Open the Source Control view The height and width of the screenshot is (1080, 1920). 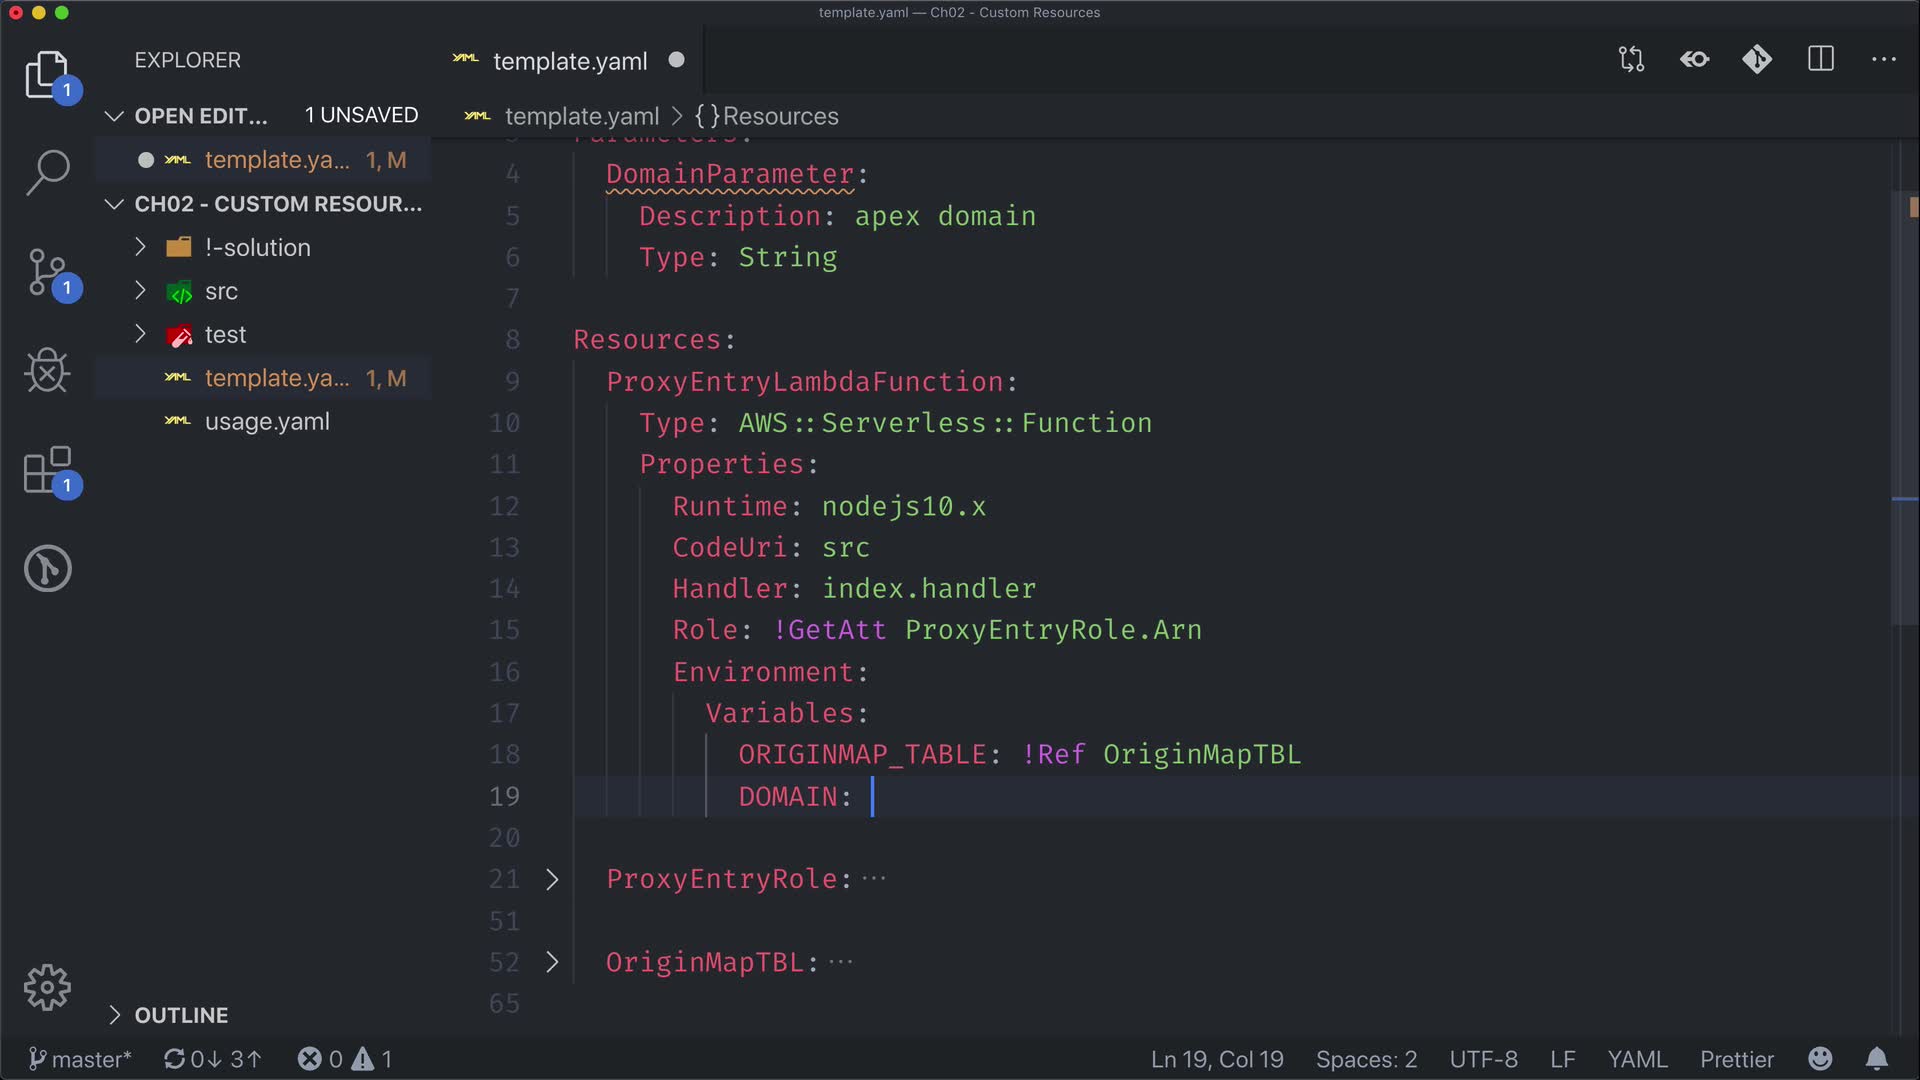(x=47, y=272)
